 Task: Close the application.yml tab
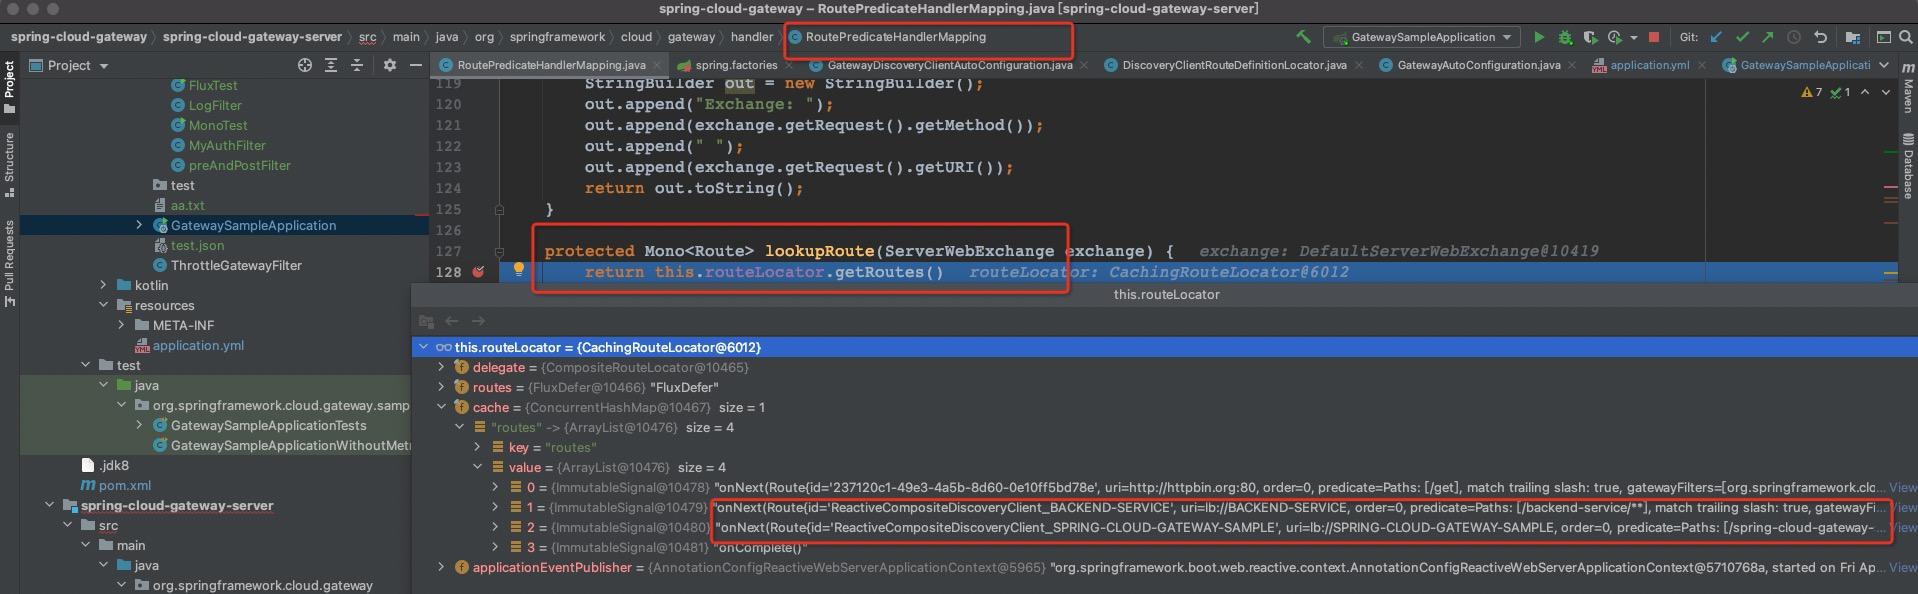coord(1701,65)
